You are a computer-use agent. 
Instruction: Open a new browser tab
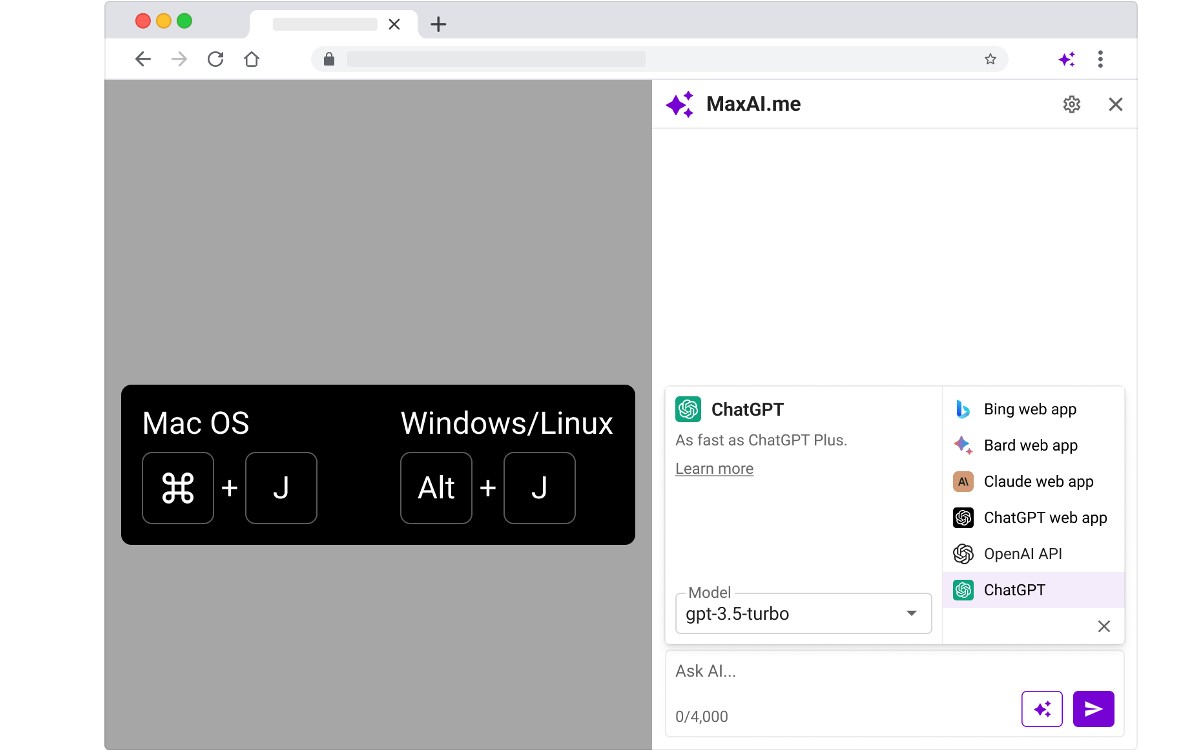[438, 24]
